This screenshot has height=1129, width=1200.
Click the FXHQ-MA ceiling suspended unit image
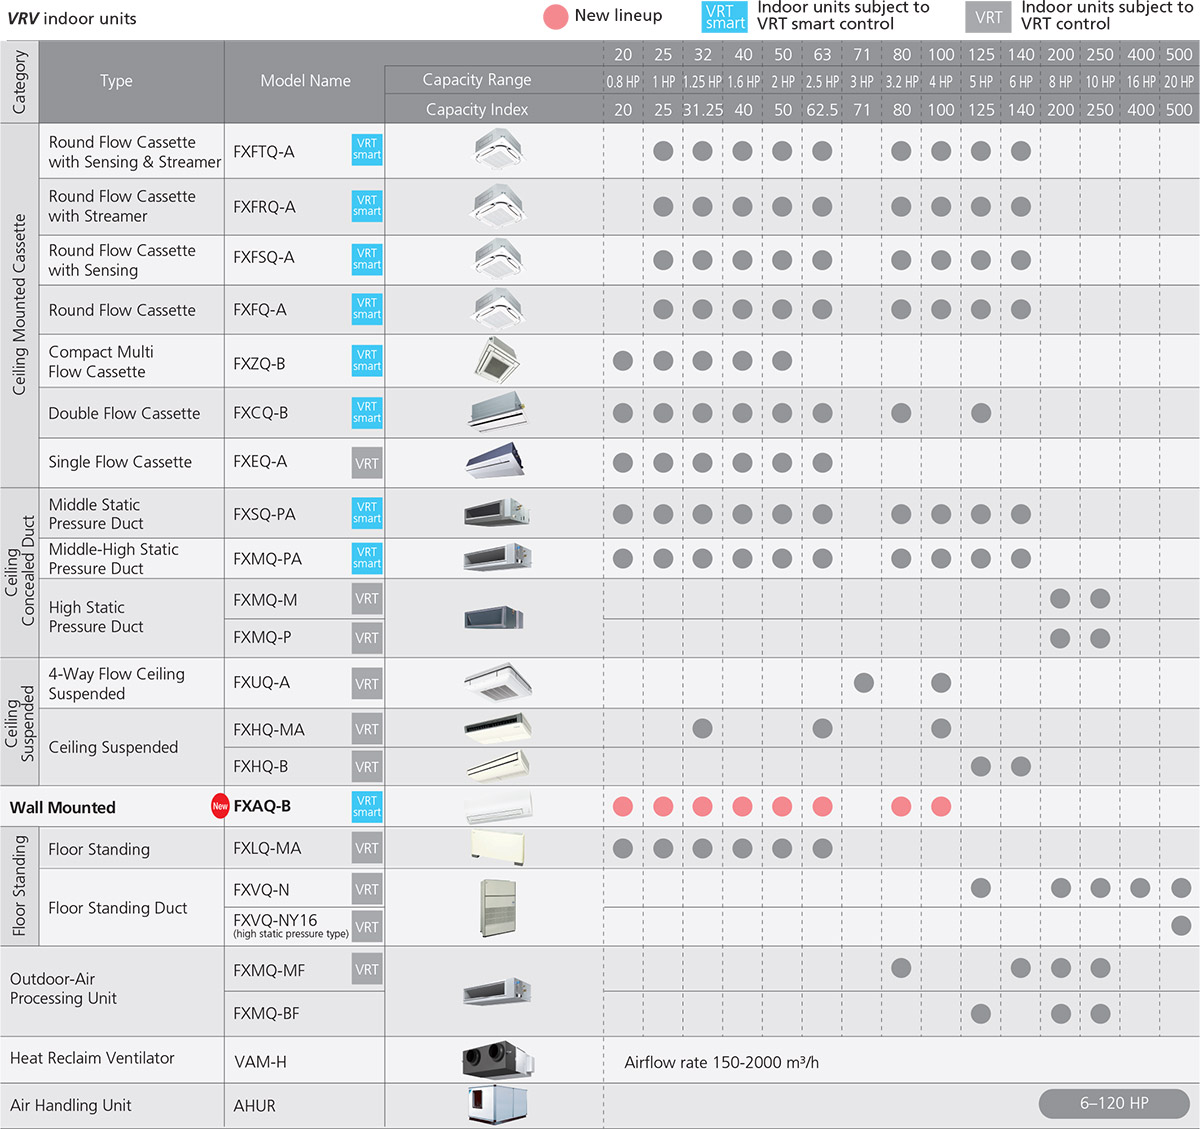click(497, 729)
